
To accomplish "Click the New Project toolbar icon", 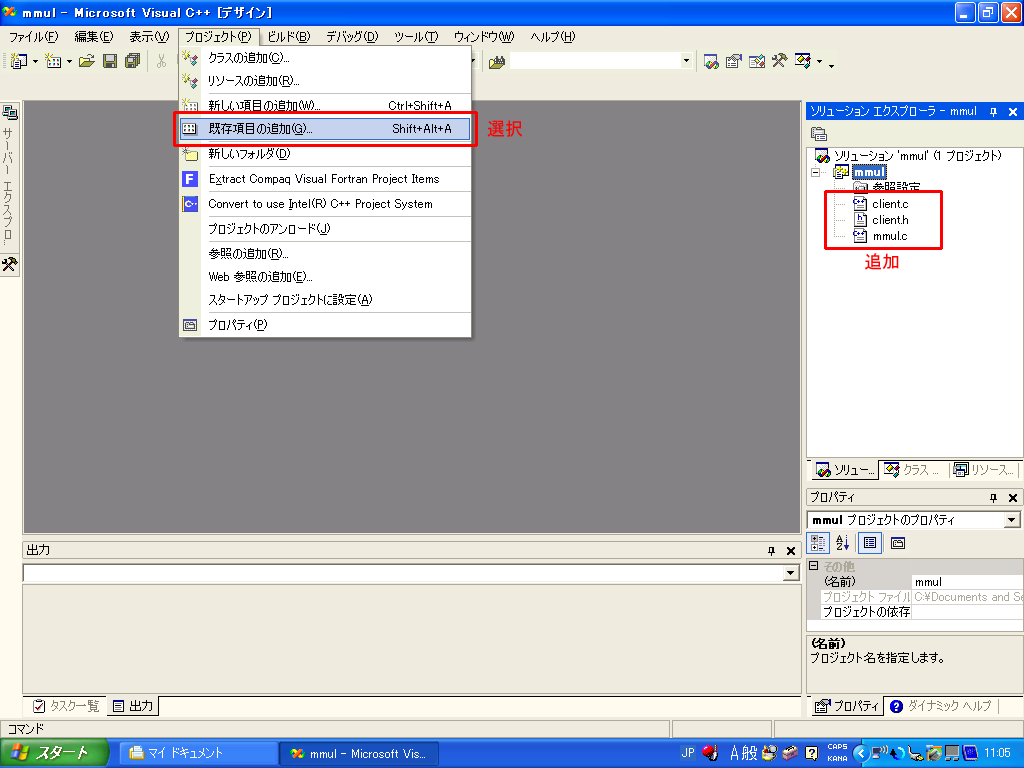I will click(18, 61).
